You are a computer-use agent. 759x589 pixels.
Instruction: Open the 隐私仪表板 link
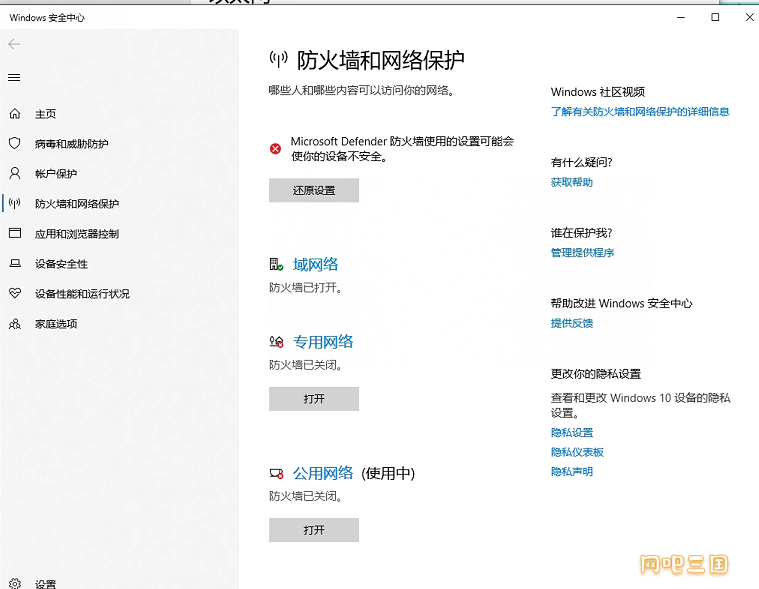click(x=577, y=452)
